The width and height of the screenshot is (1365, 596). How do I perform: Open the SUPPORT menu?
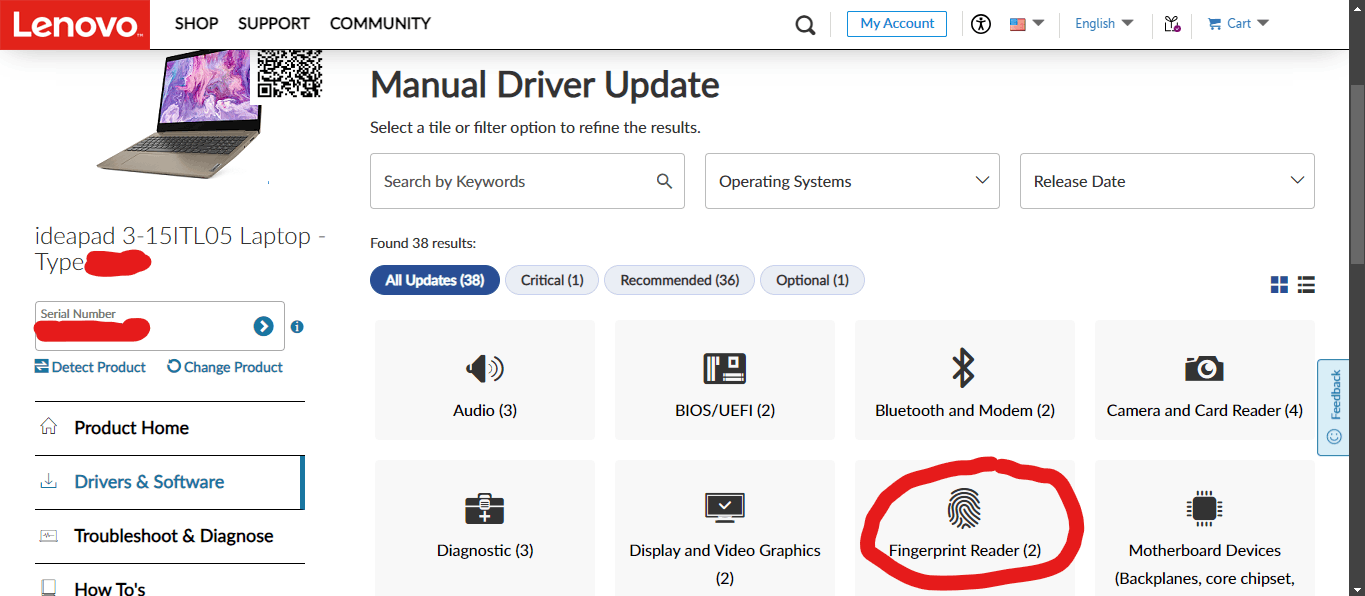coord(274,23)
